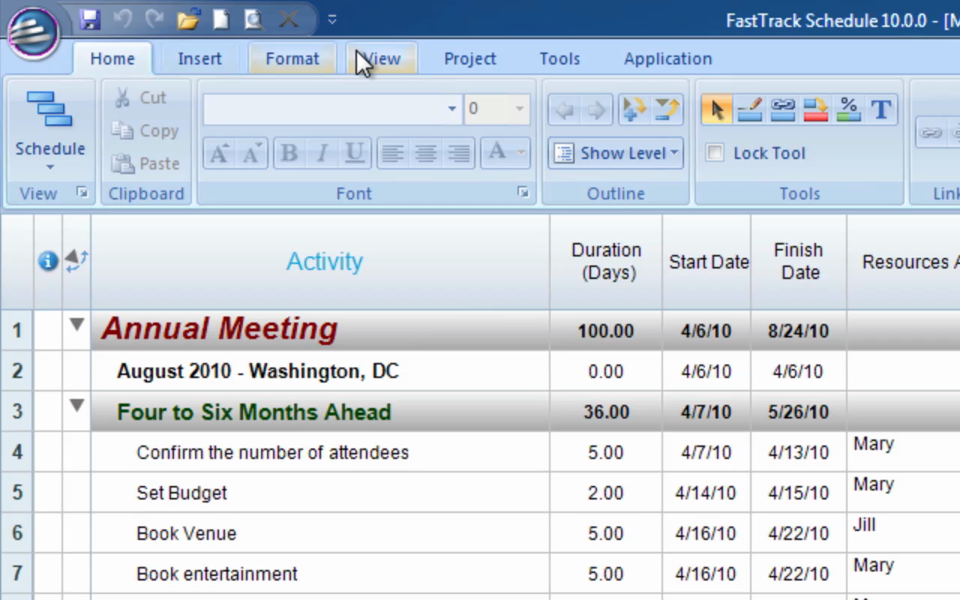Select the 36.00 duration cell
Screen dimensions: 960x600
pos(606,412)
